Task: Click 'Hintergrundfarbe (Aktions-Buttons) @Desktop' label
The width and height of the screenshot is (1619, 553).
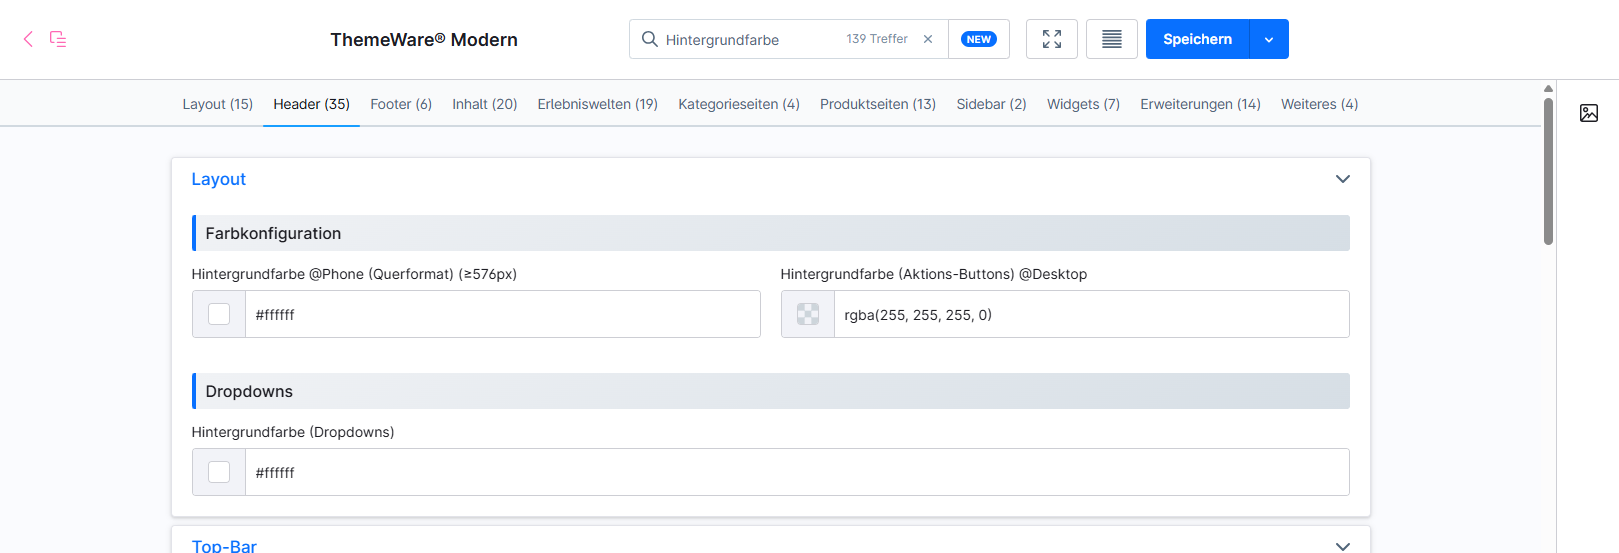Action: [934, 274]
